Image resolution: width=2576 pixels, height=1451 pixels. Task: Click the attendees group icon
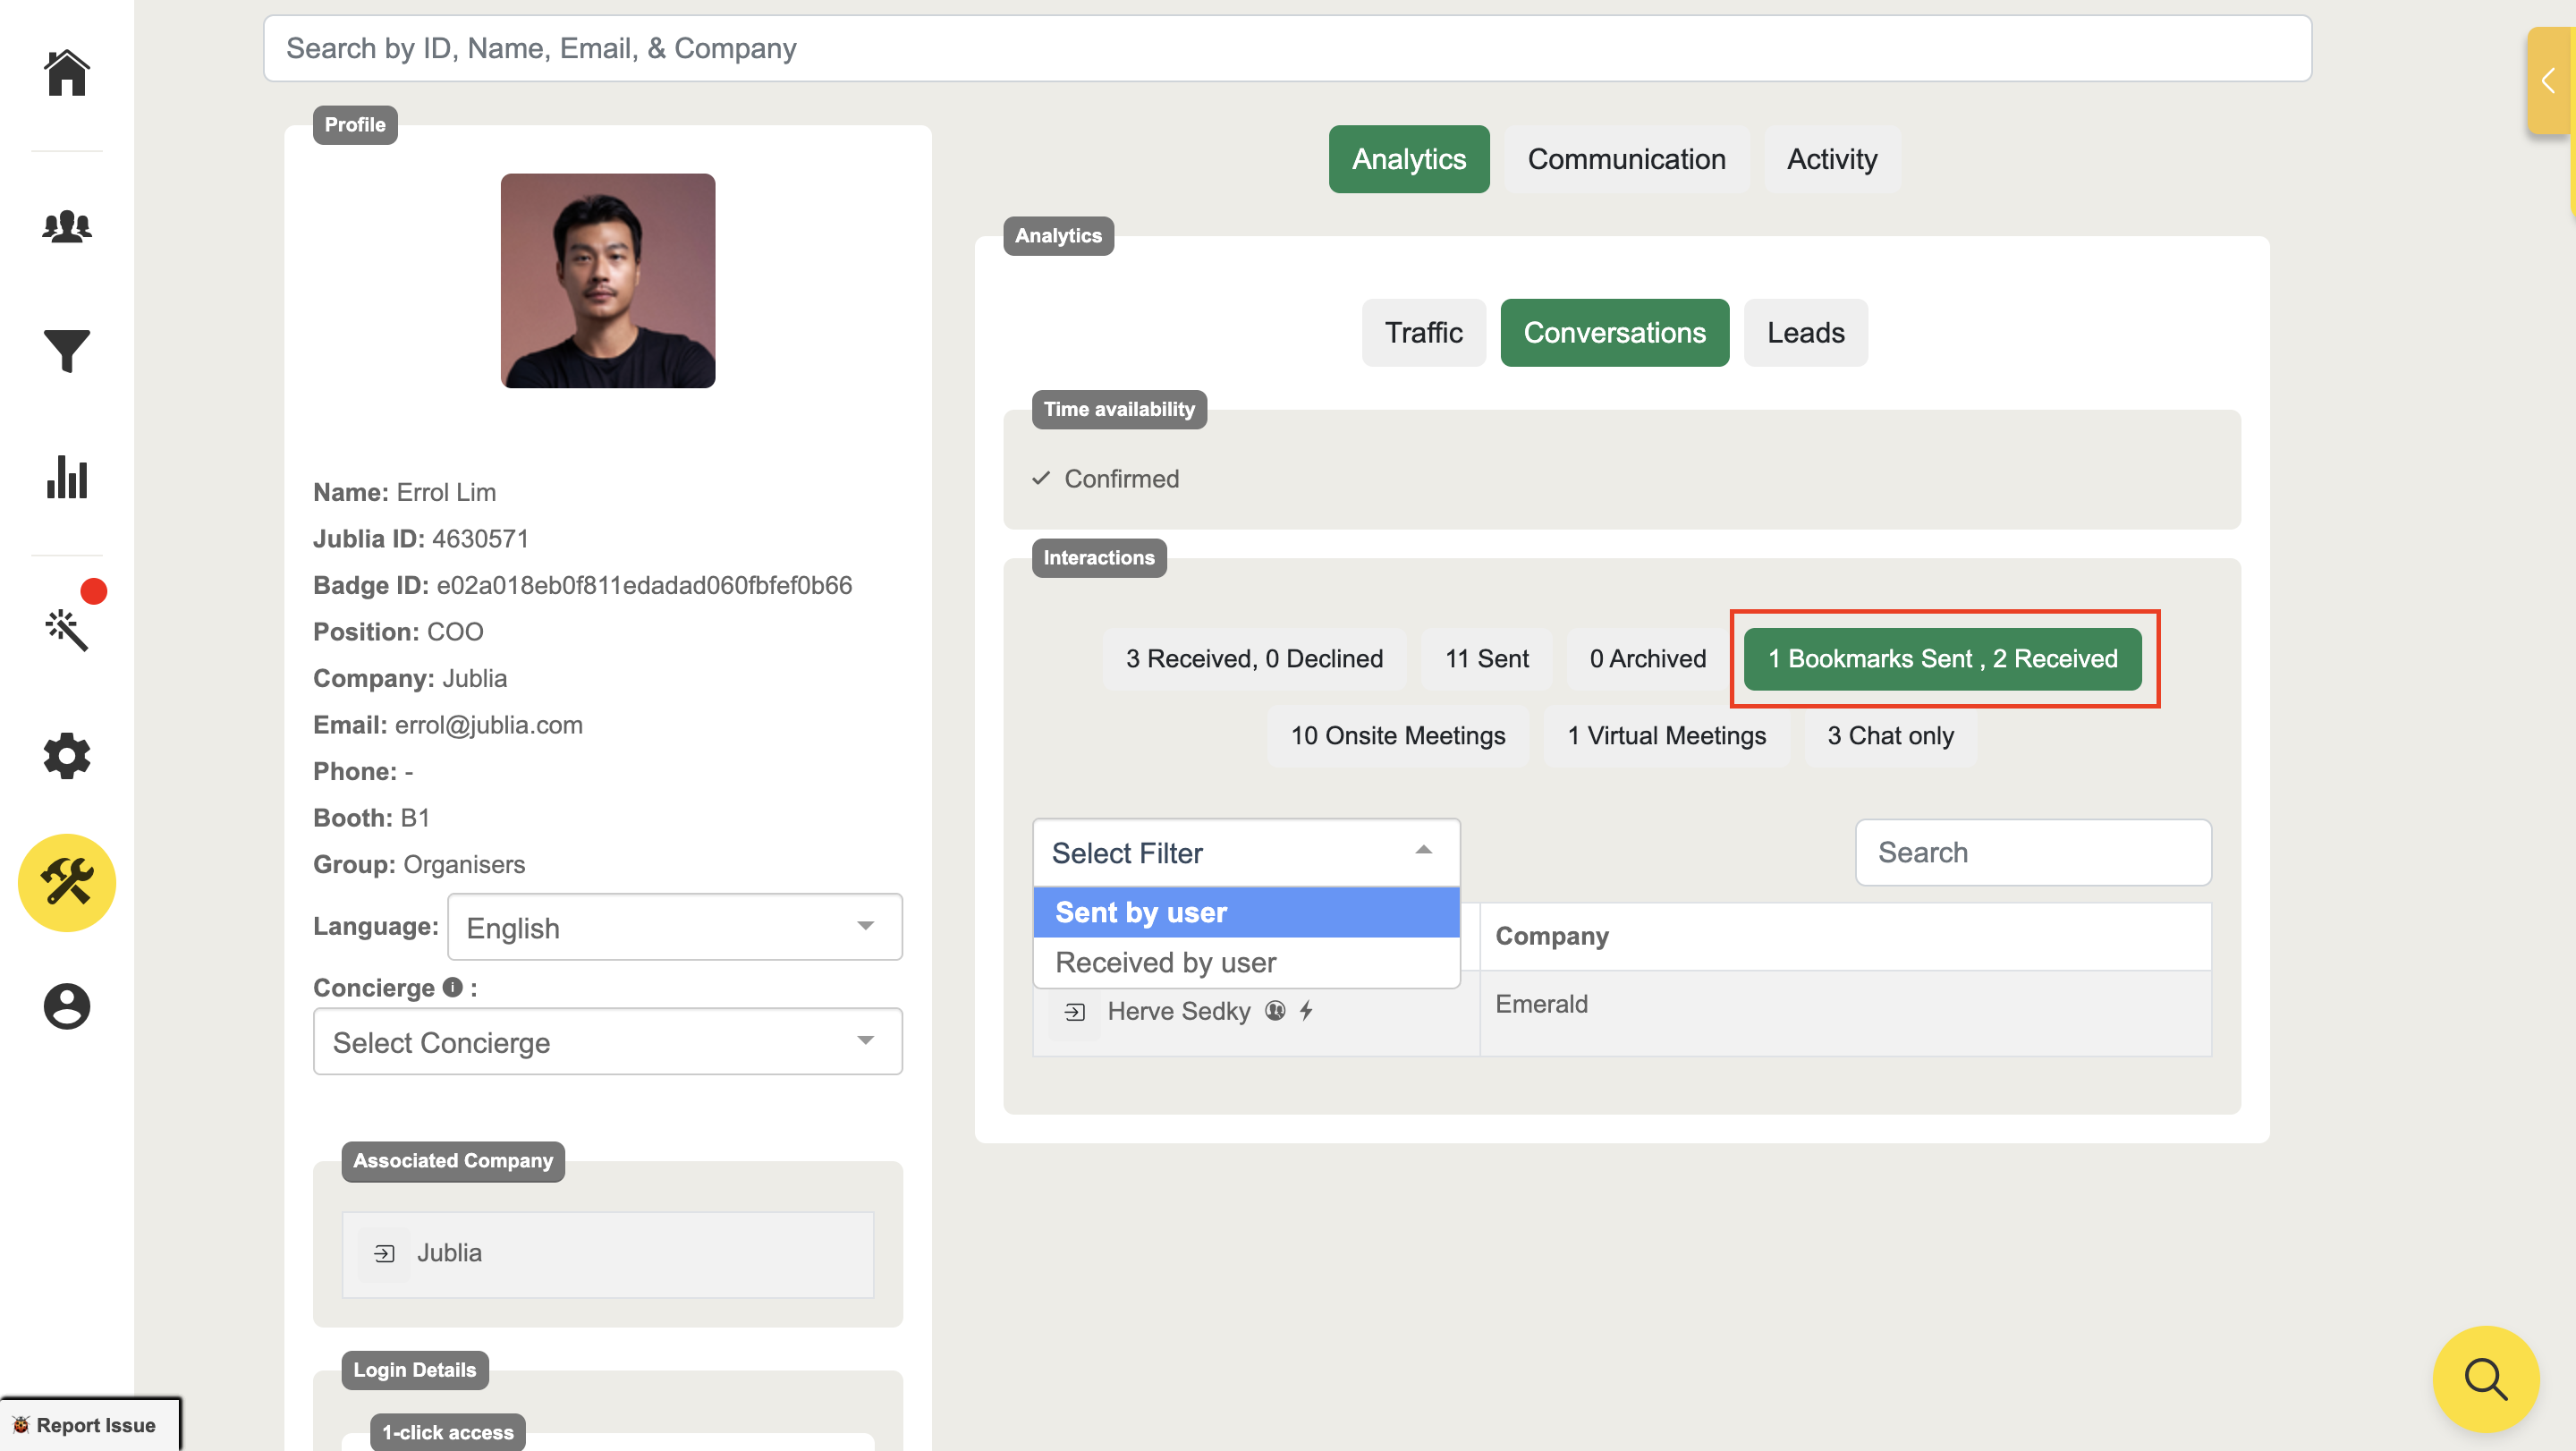click(66, 226)
